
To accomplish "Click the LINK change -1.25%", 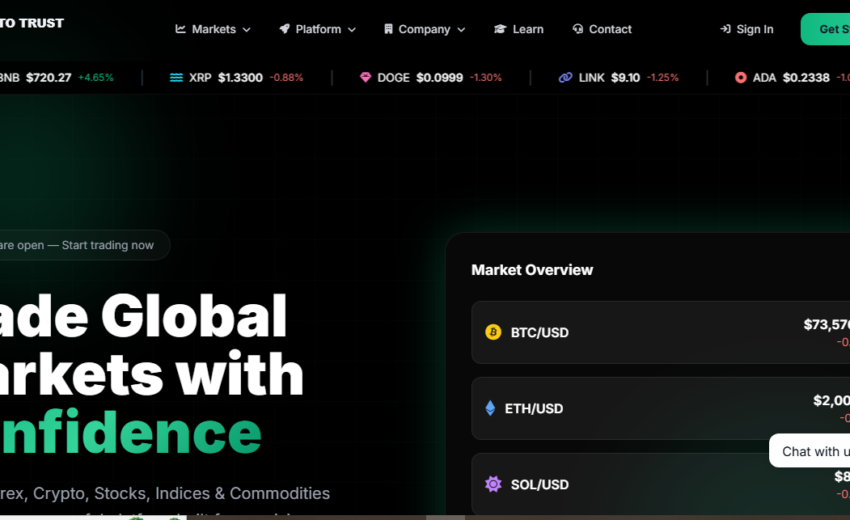I will click(662, 78).
